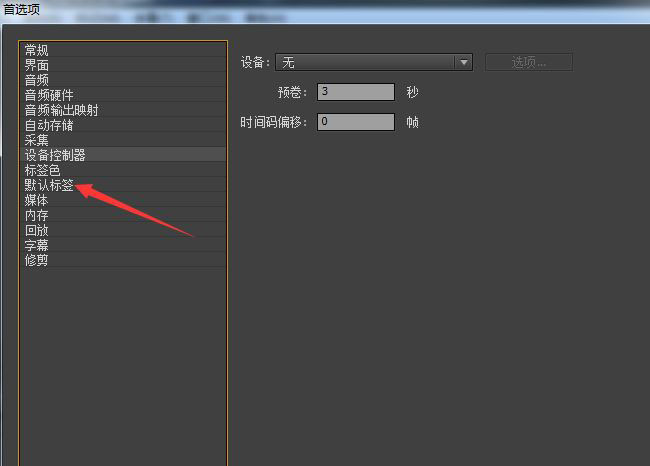The image size is (650, 466).
Task: Click the highlighted 设备控制器 category
Action: 123,155
